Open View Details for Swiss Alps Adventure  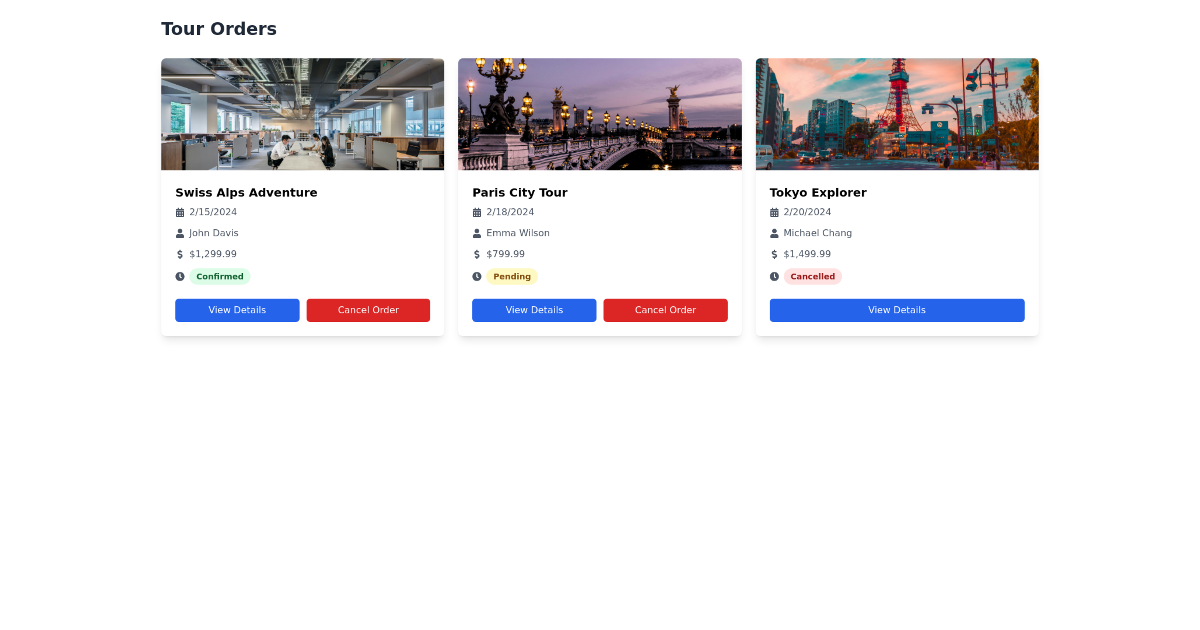pyautogui.click(x=237, y=310)
